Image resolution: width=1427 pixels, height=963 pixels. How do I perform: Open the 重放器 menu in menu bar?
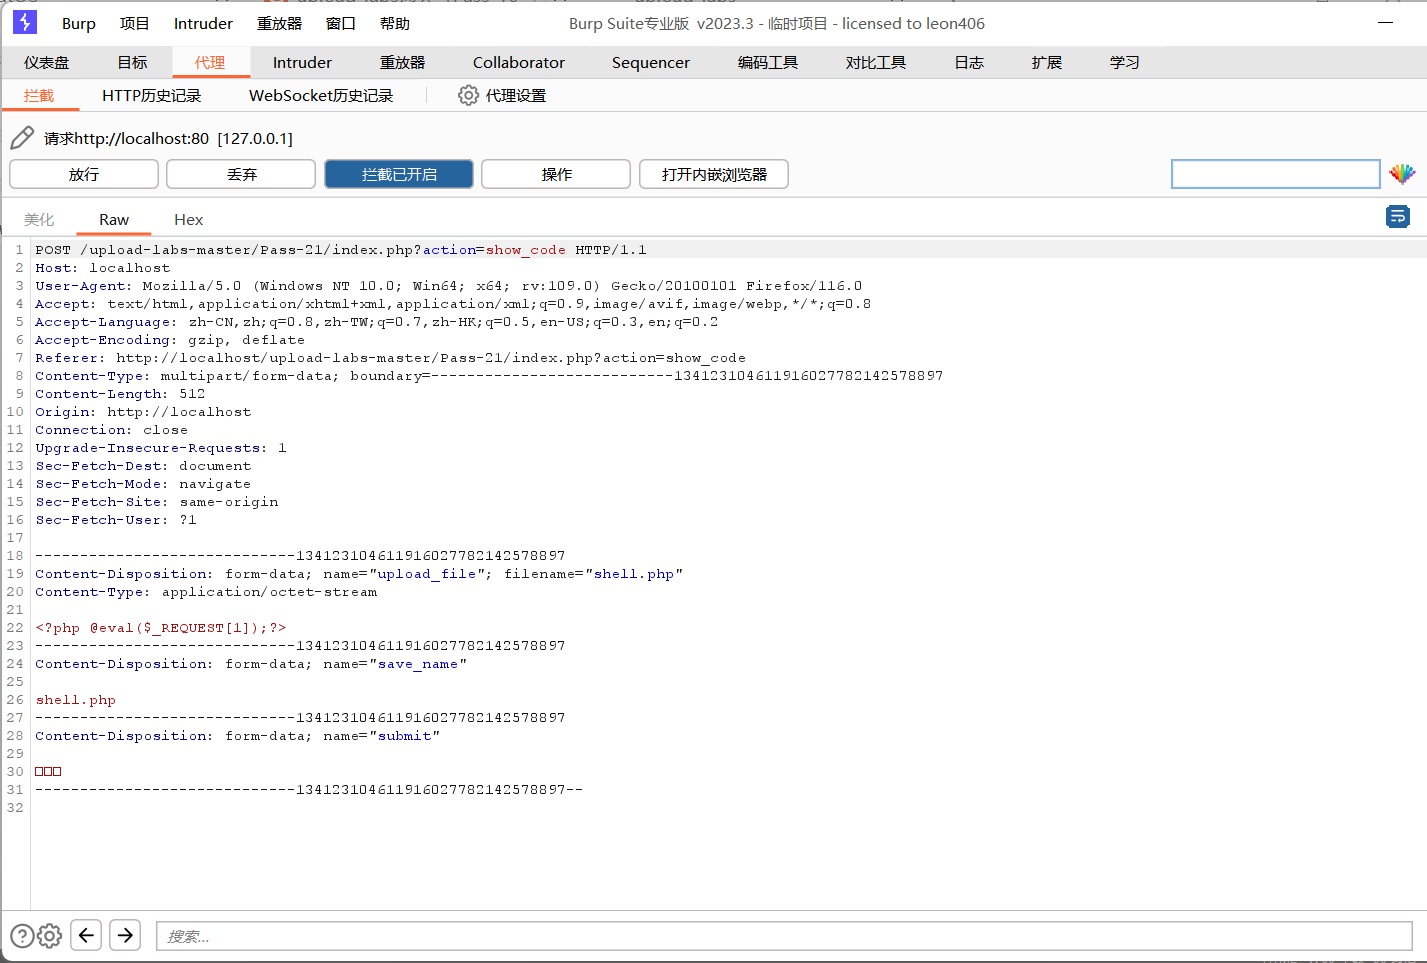pos(279,23)
